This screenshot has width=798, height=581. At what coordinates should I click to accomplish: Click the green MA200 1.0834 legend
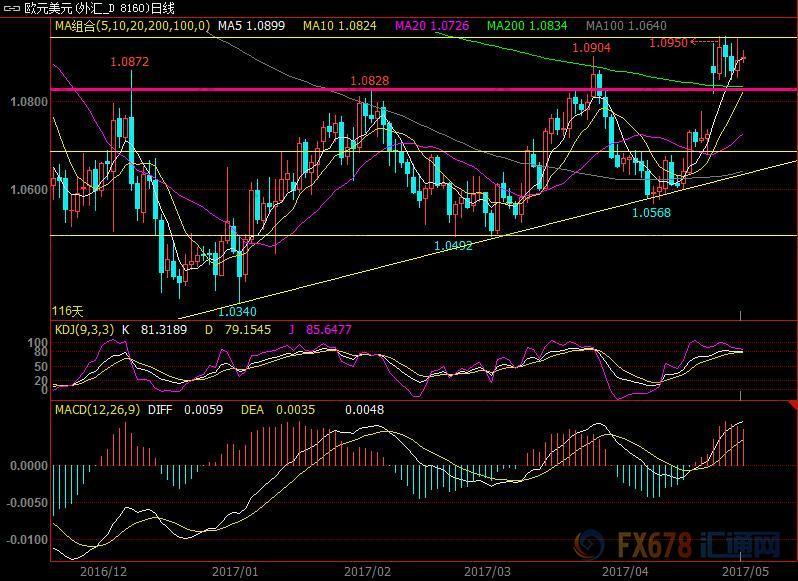point(530,24)
